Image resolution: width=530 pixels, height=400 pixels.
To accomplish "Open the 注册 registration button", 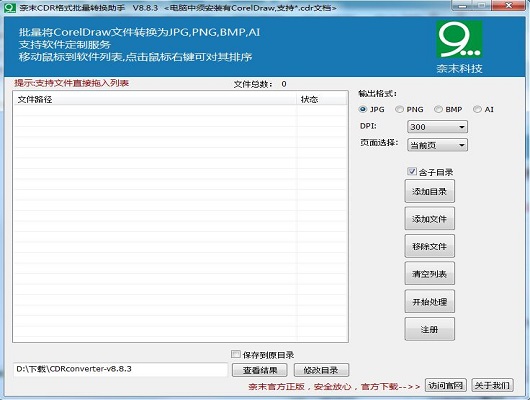I will tap(430, 329).
